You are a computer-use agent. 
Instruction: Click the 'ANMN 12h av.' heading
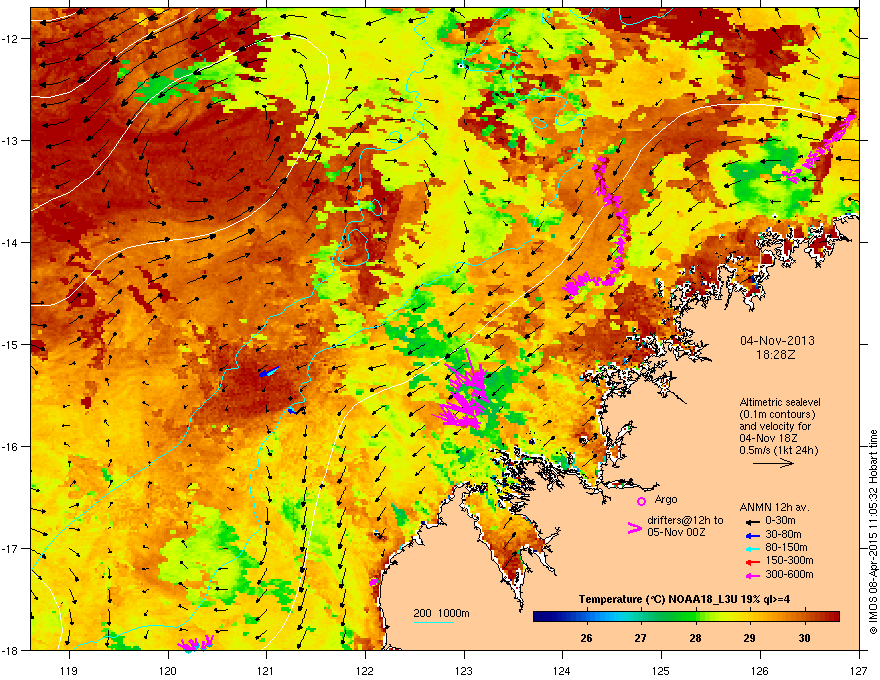click(774, 508)
